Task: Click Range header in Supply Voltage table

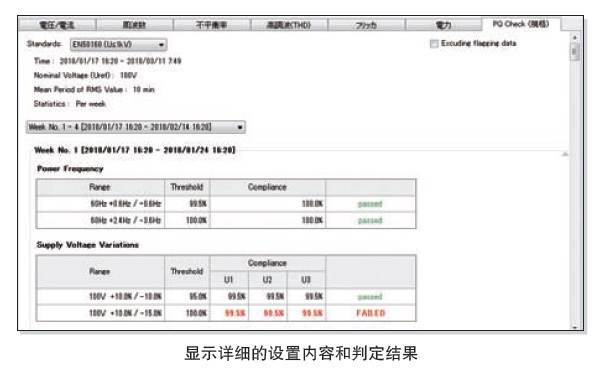Action: pyautogui.click(x=100, y=271)
